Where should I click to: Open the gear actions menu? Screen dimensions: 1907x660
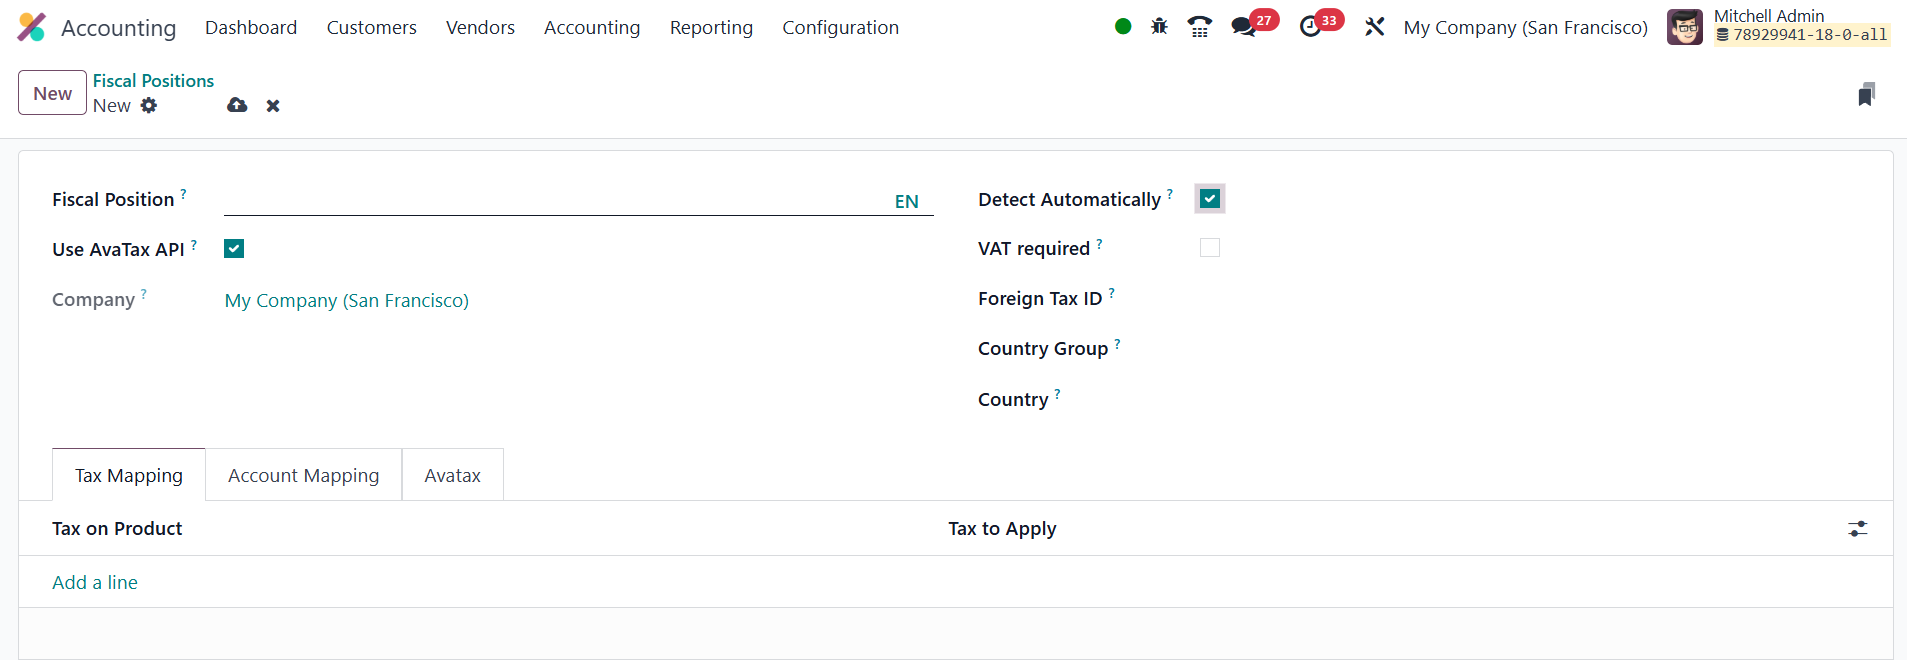[149, 105]
